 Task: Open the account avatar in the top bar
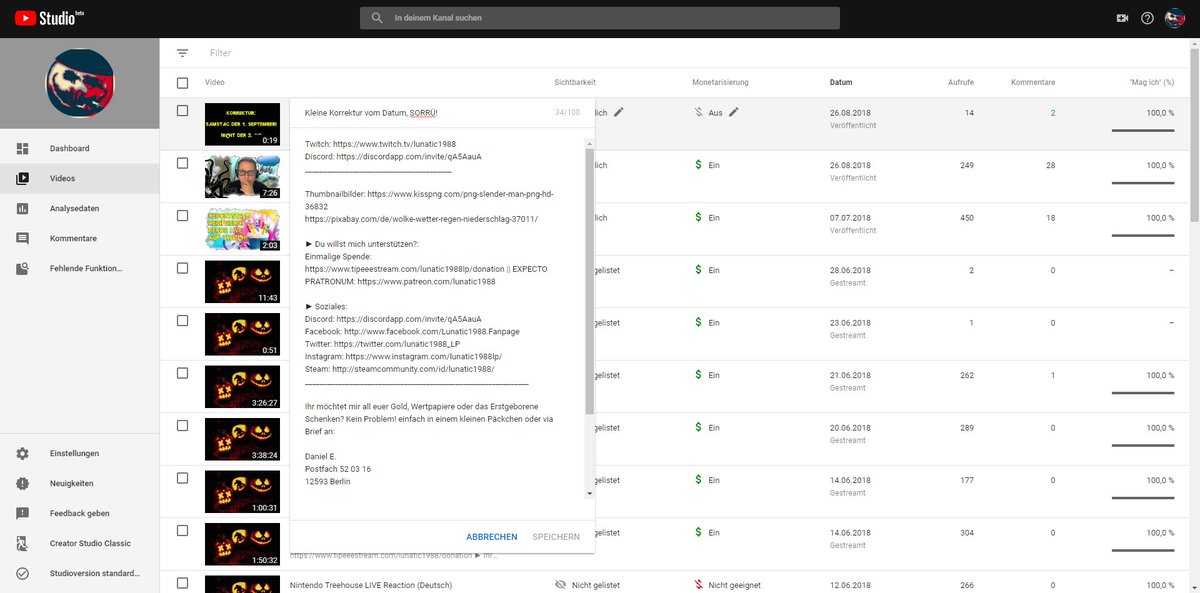[1175, 18]
